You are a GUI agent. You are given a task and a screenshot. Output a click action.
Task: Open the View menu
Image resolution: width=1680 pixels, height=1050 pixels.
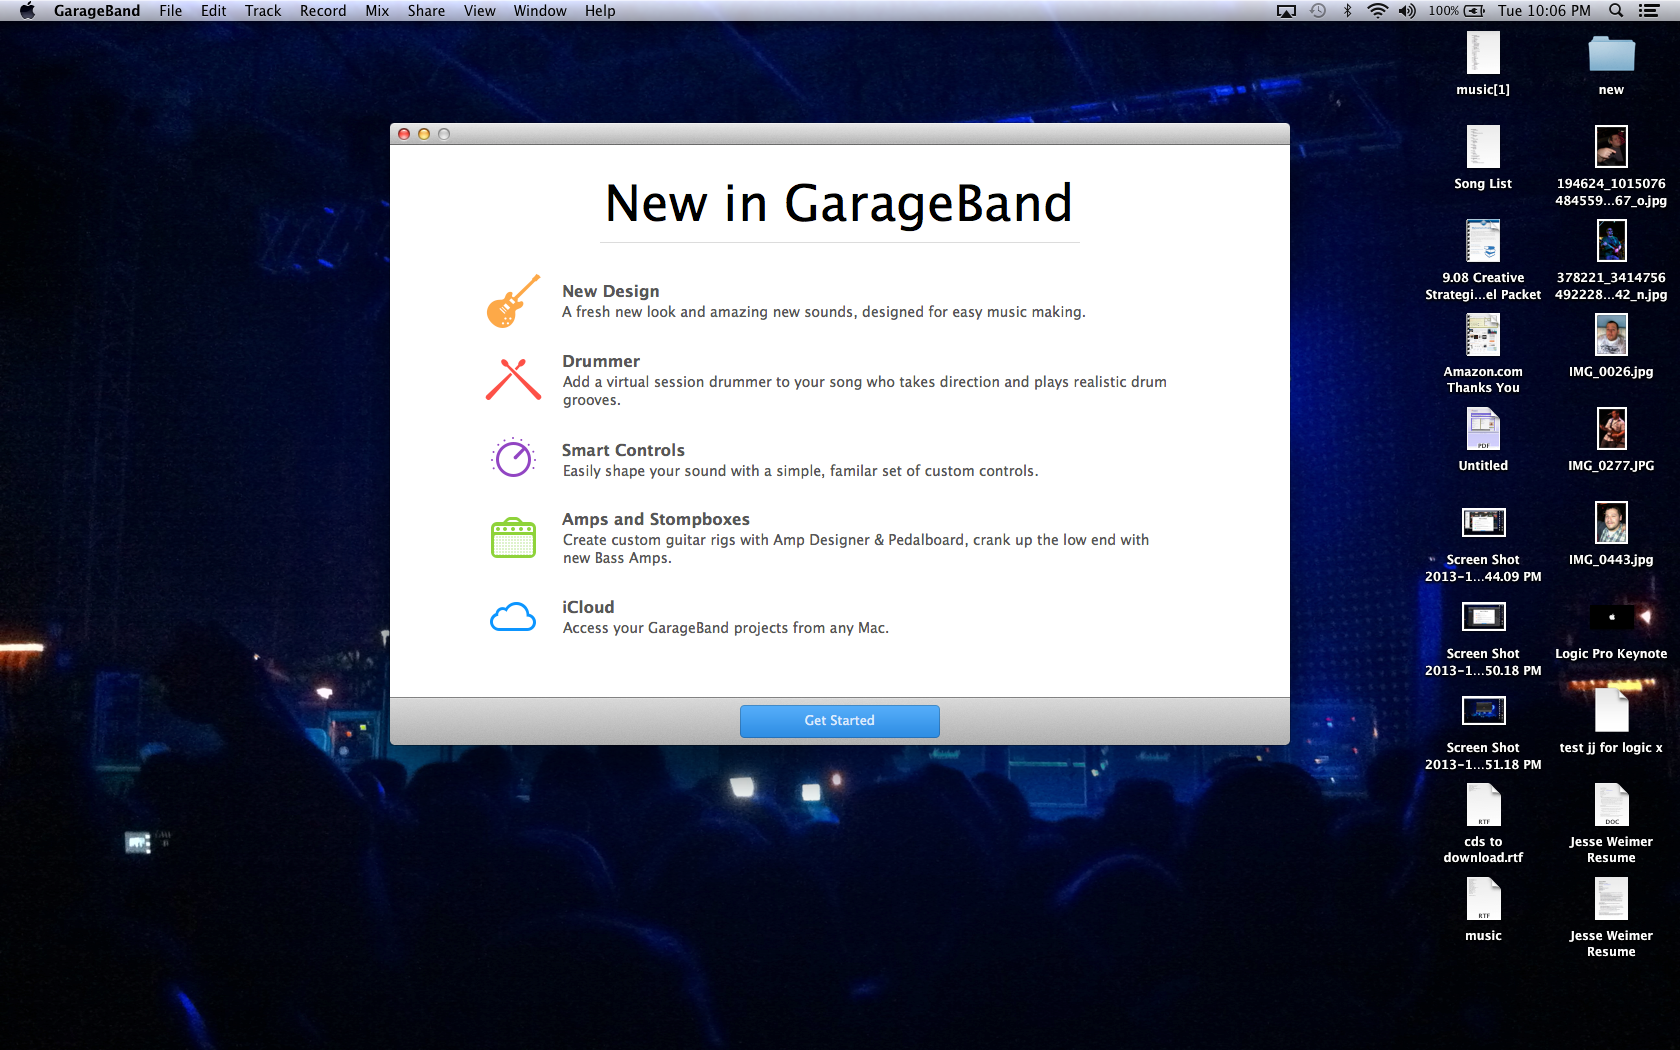click(x=479, y=11)
